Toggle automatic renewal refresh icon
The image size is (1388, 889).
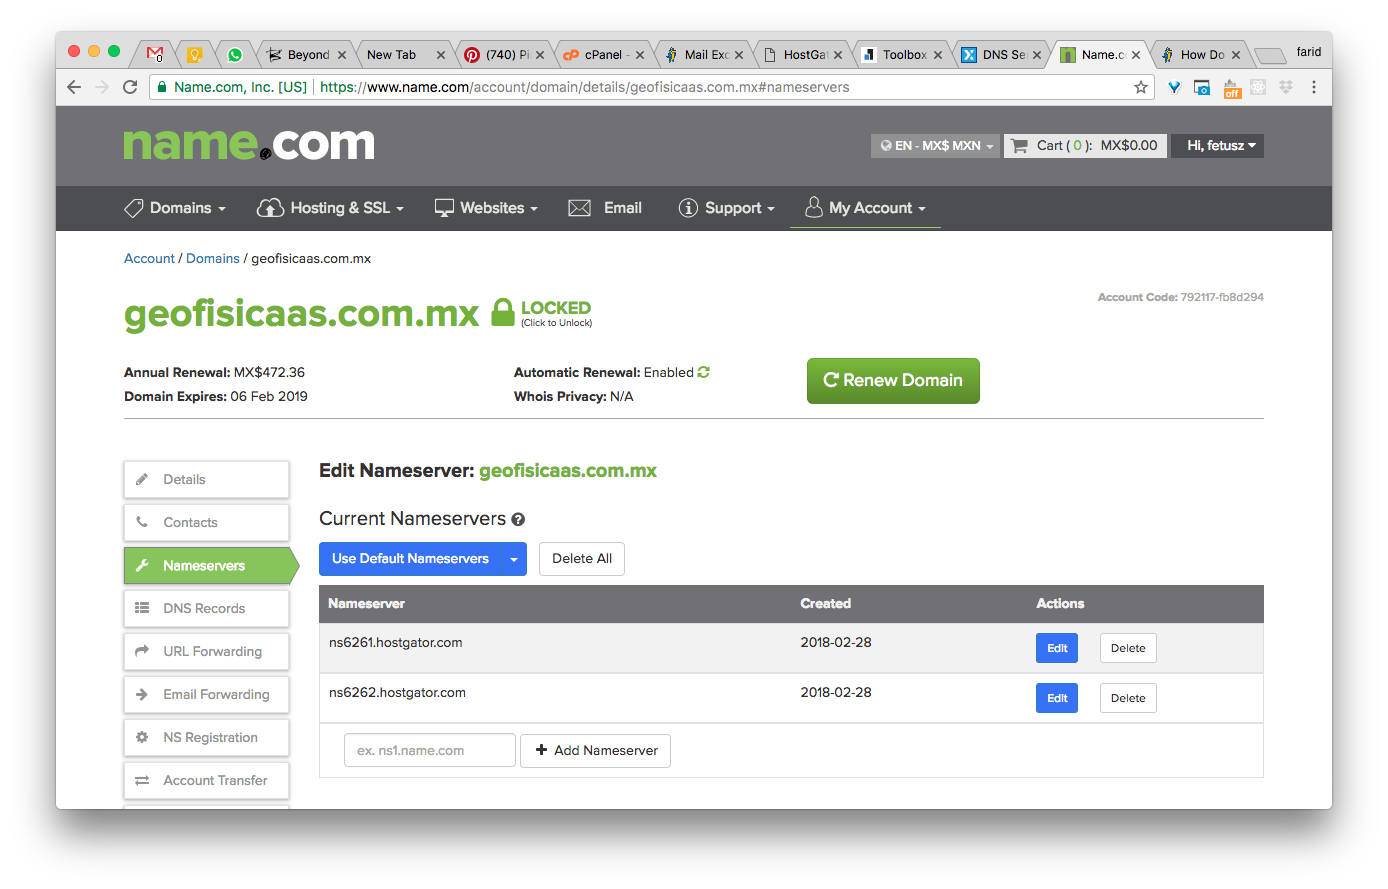pyautogui.click(x=704, y=372)
